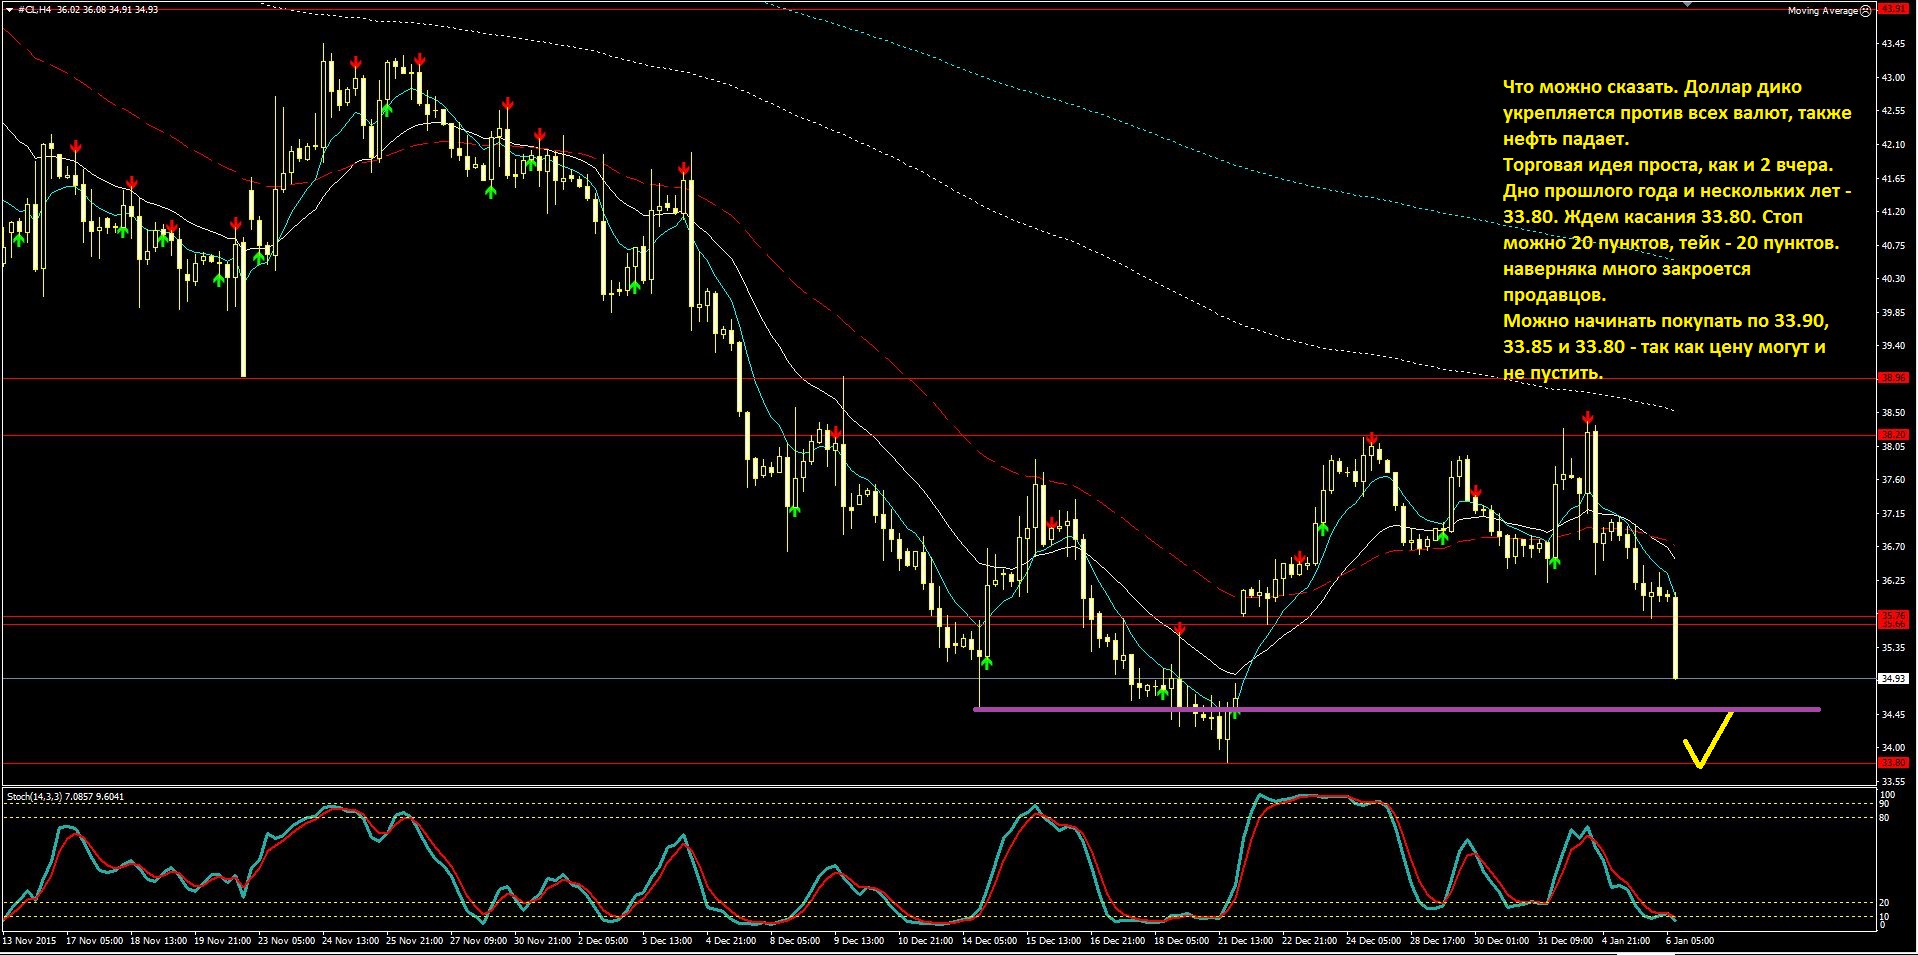
Task: Click the 36.25 value on price scale
Action: click(x=1893, y=581)
